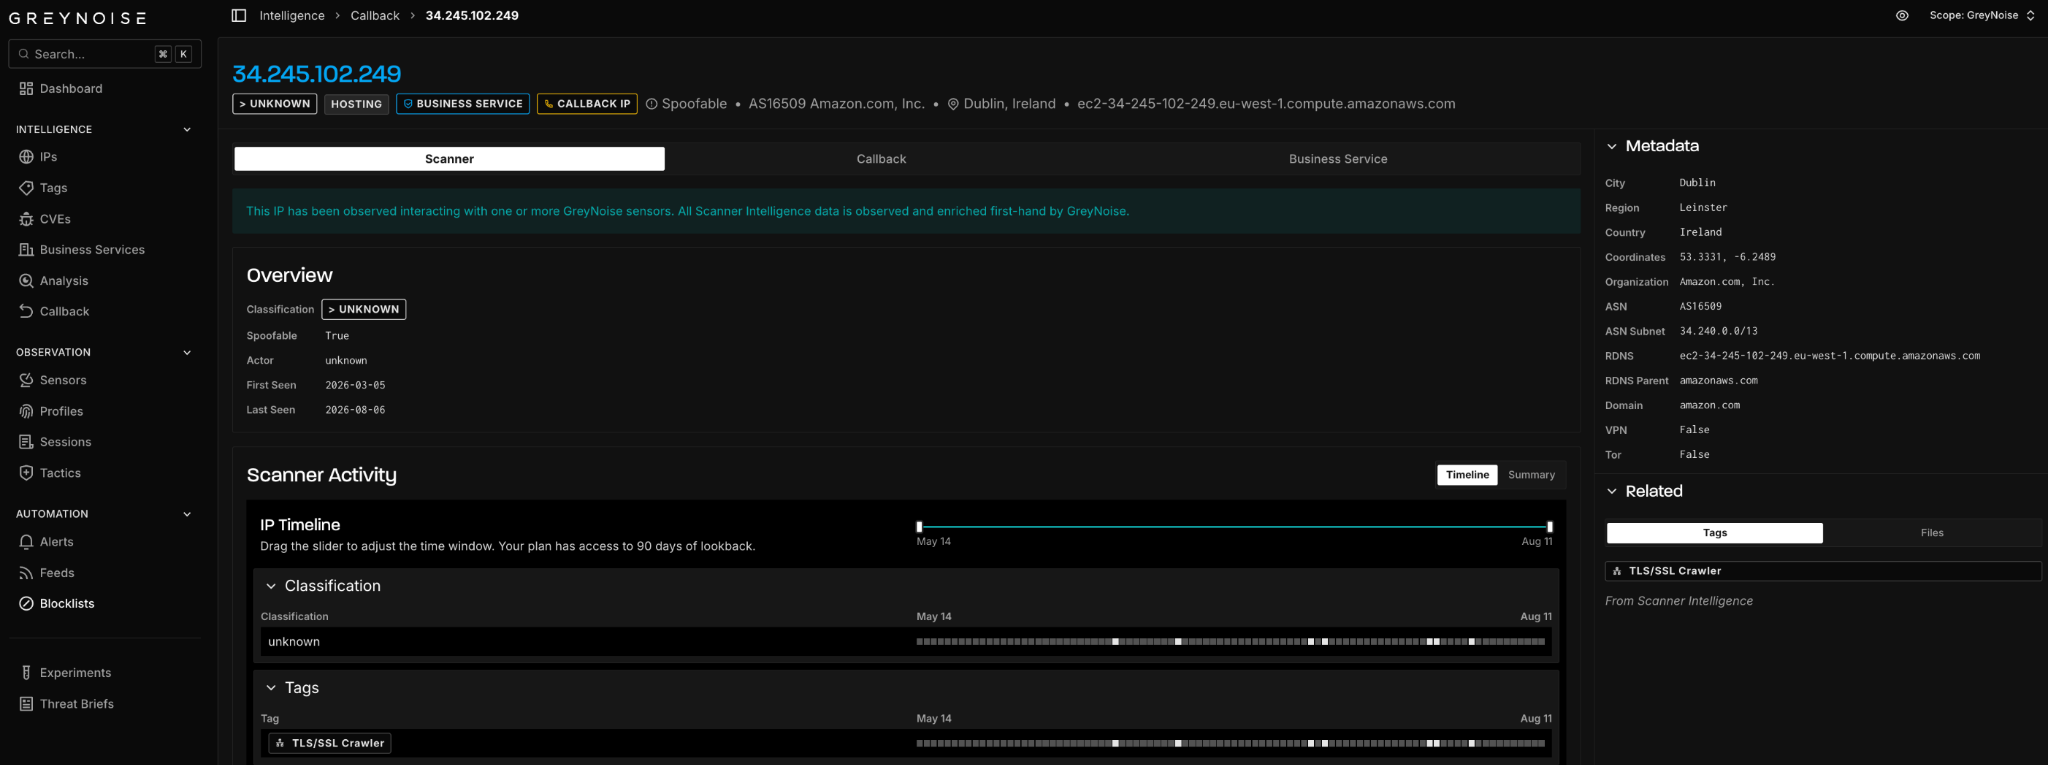Image resolution: width=2048 pixels, height=765 pixels.
Task: Select the Business Service tab
Action: pos(1338,159)
